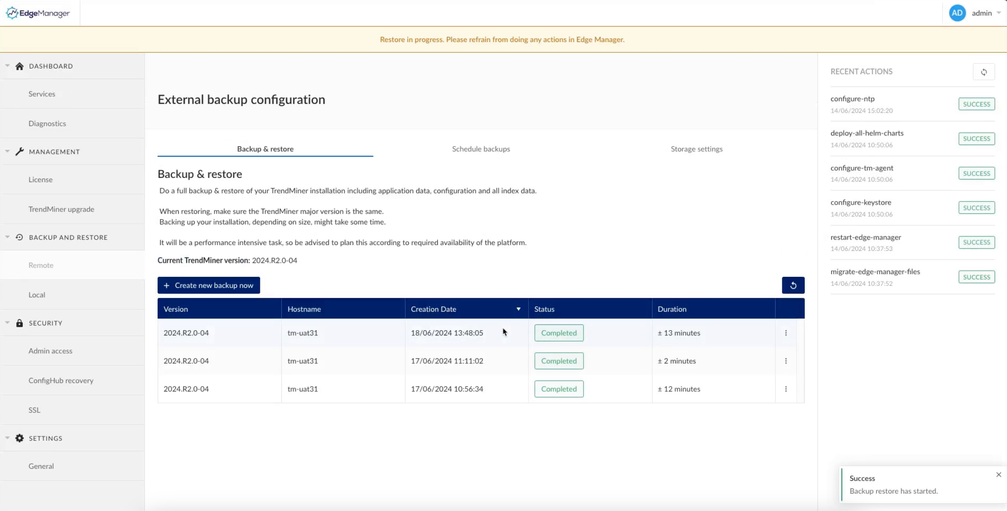Image resolution: width=1007 pixels, height=511 pixels.
Task: Open actions menu for 18/06/2024 backup
Action: [786, 333]
